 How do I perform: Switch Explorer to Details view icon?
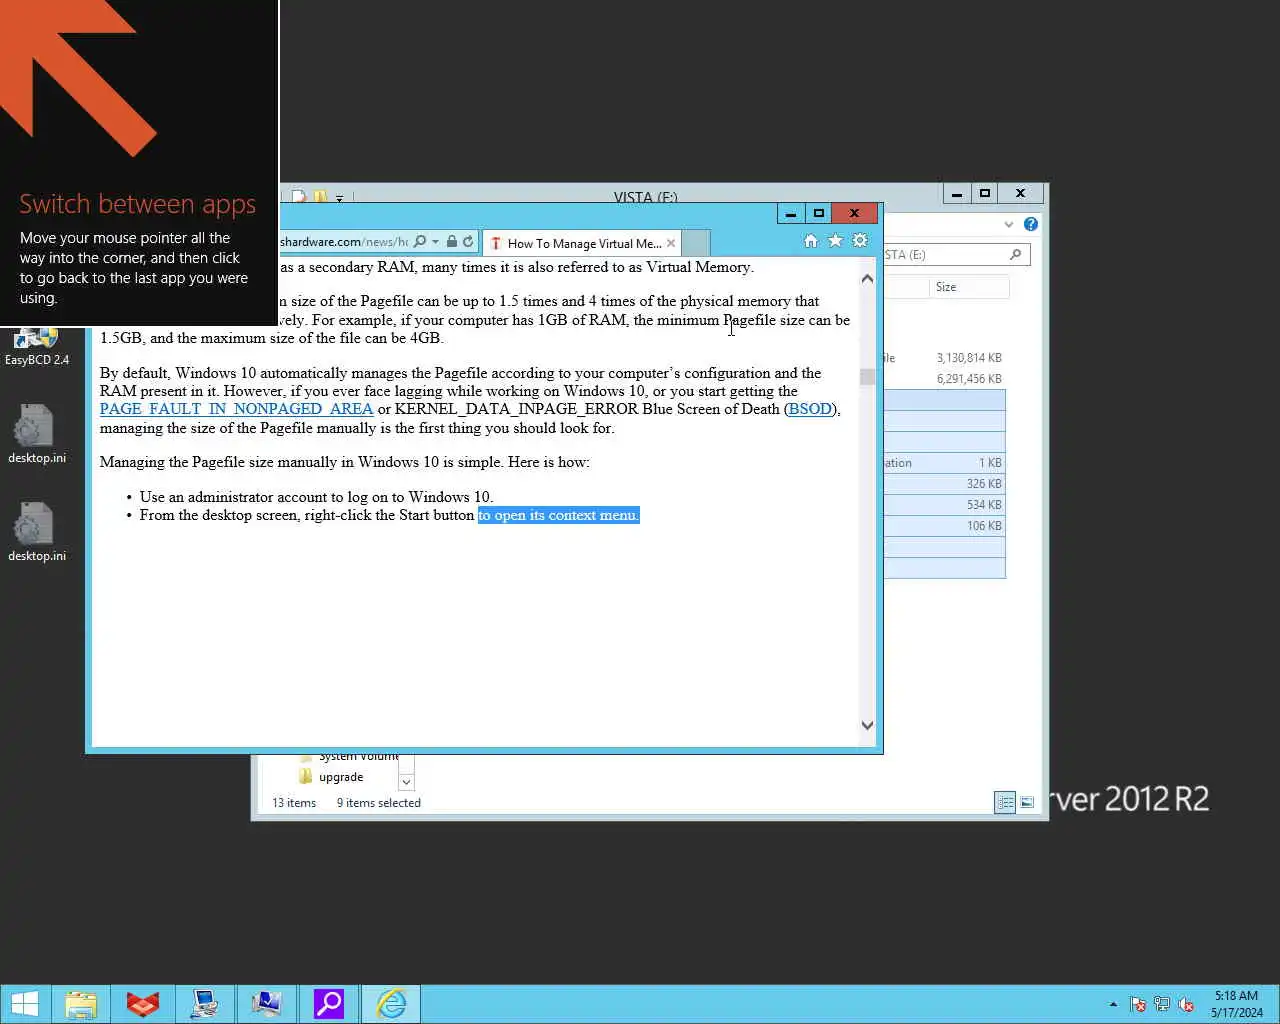pos(1005,802)
